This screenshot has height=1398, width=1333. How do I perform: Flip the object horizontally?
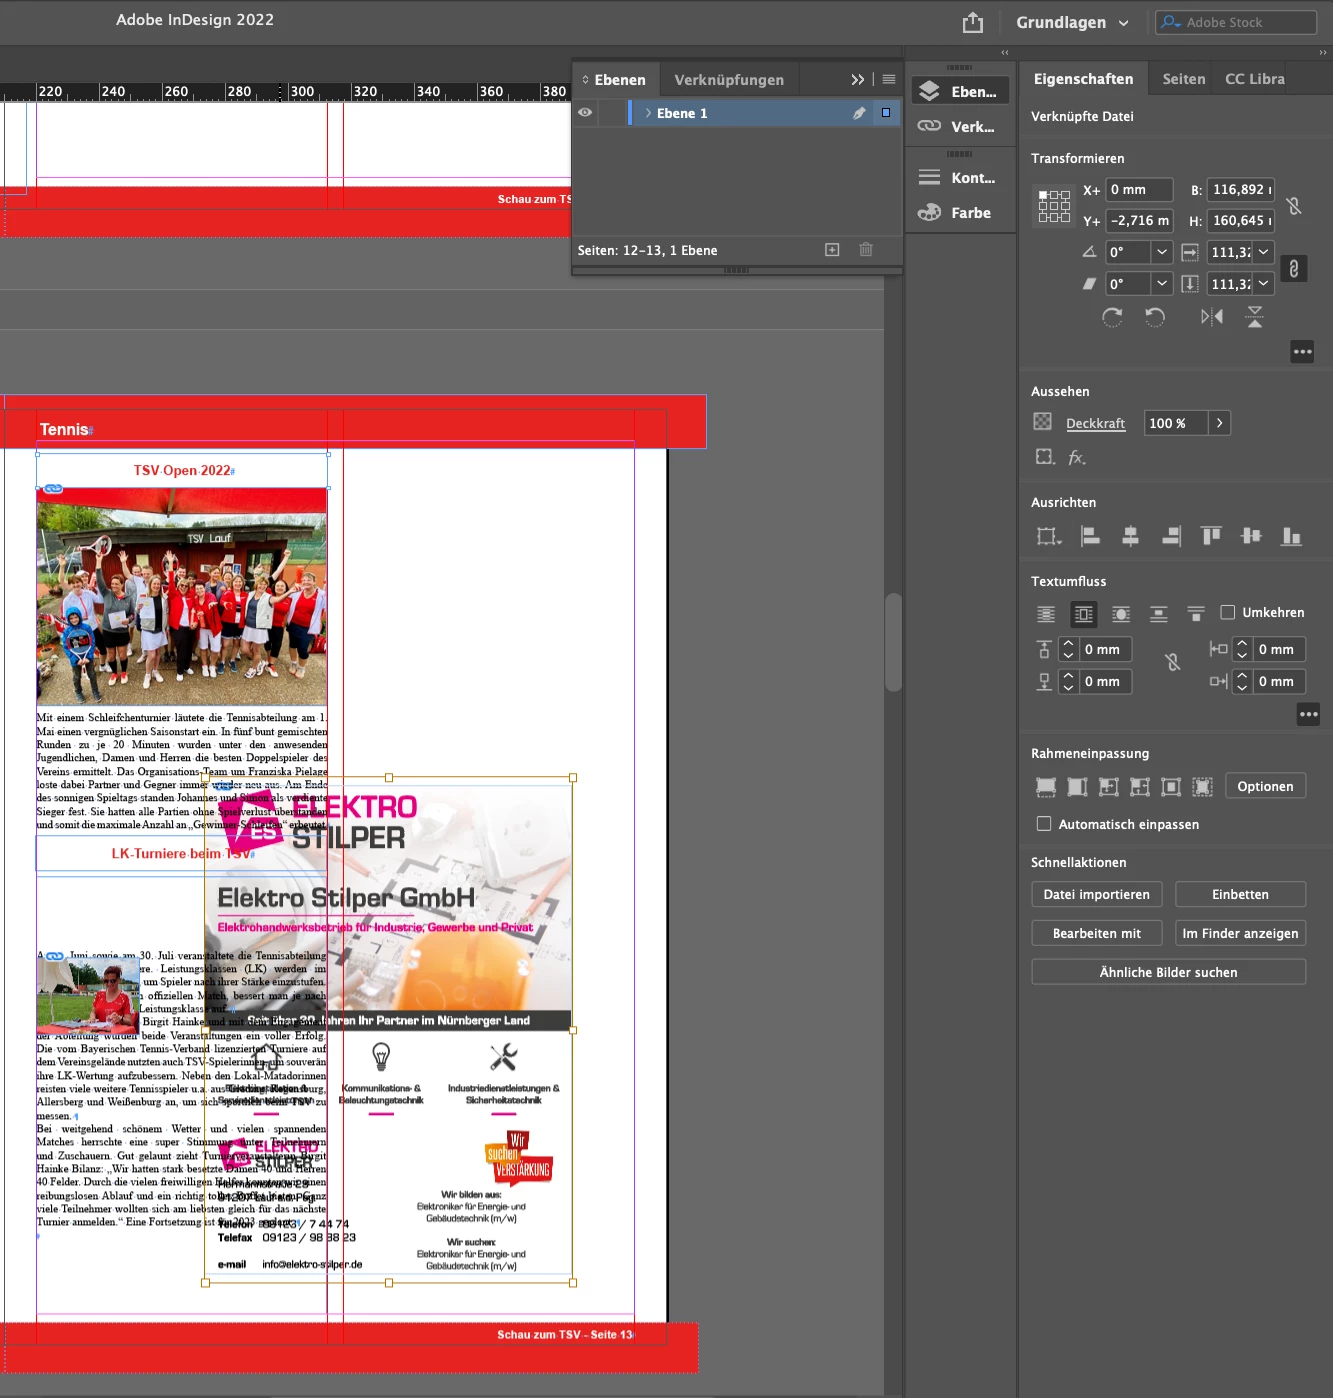[x=1212, y=317]
